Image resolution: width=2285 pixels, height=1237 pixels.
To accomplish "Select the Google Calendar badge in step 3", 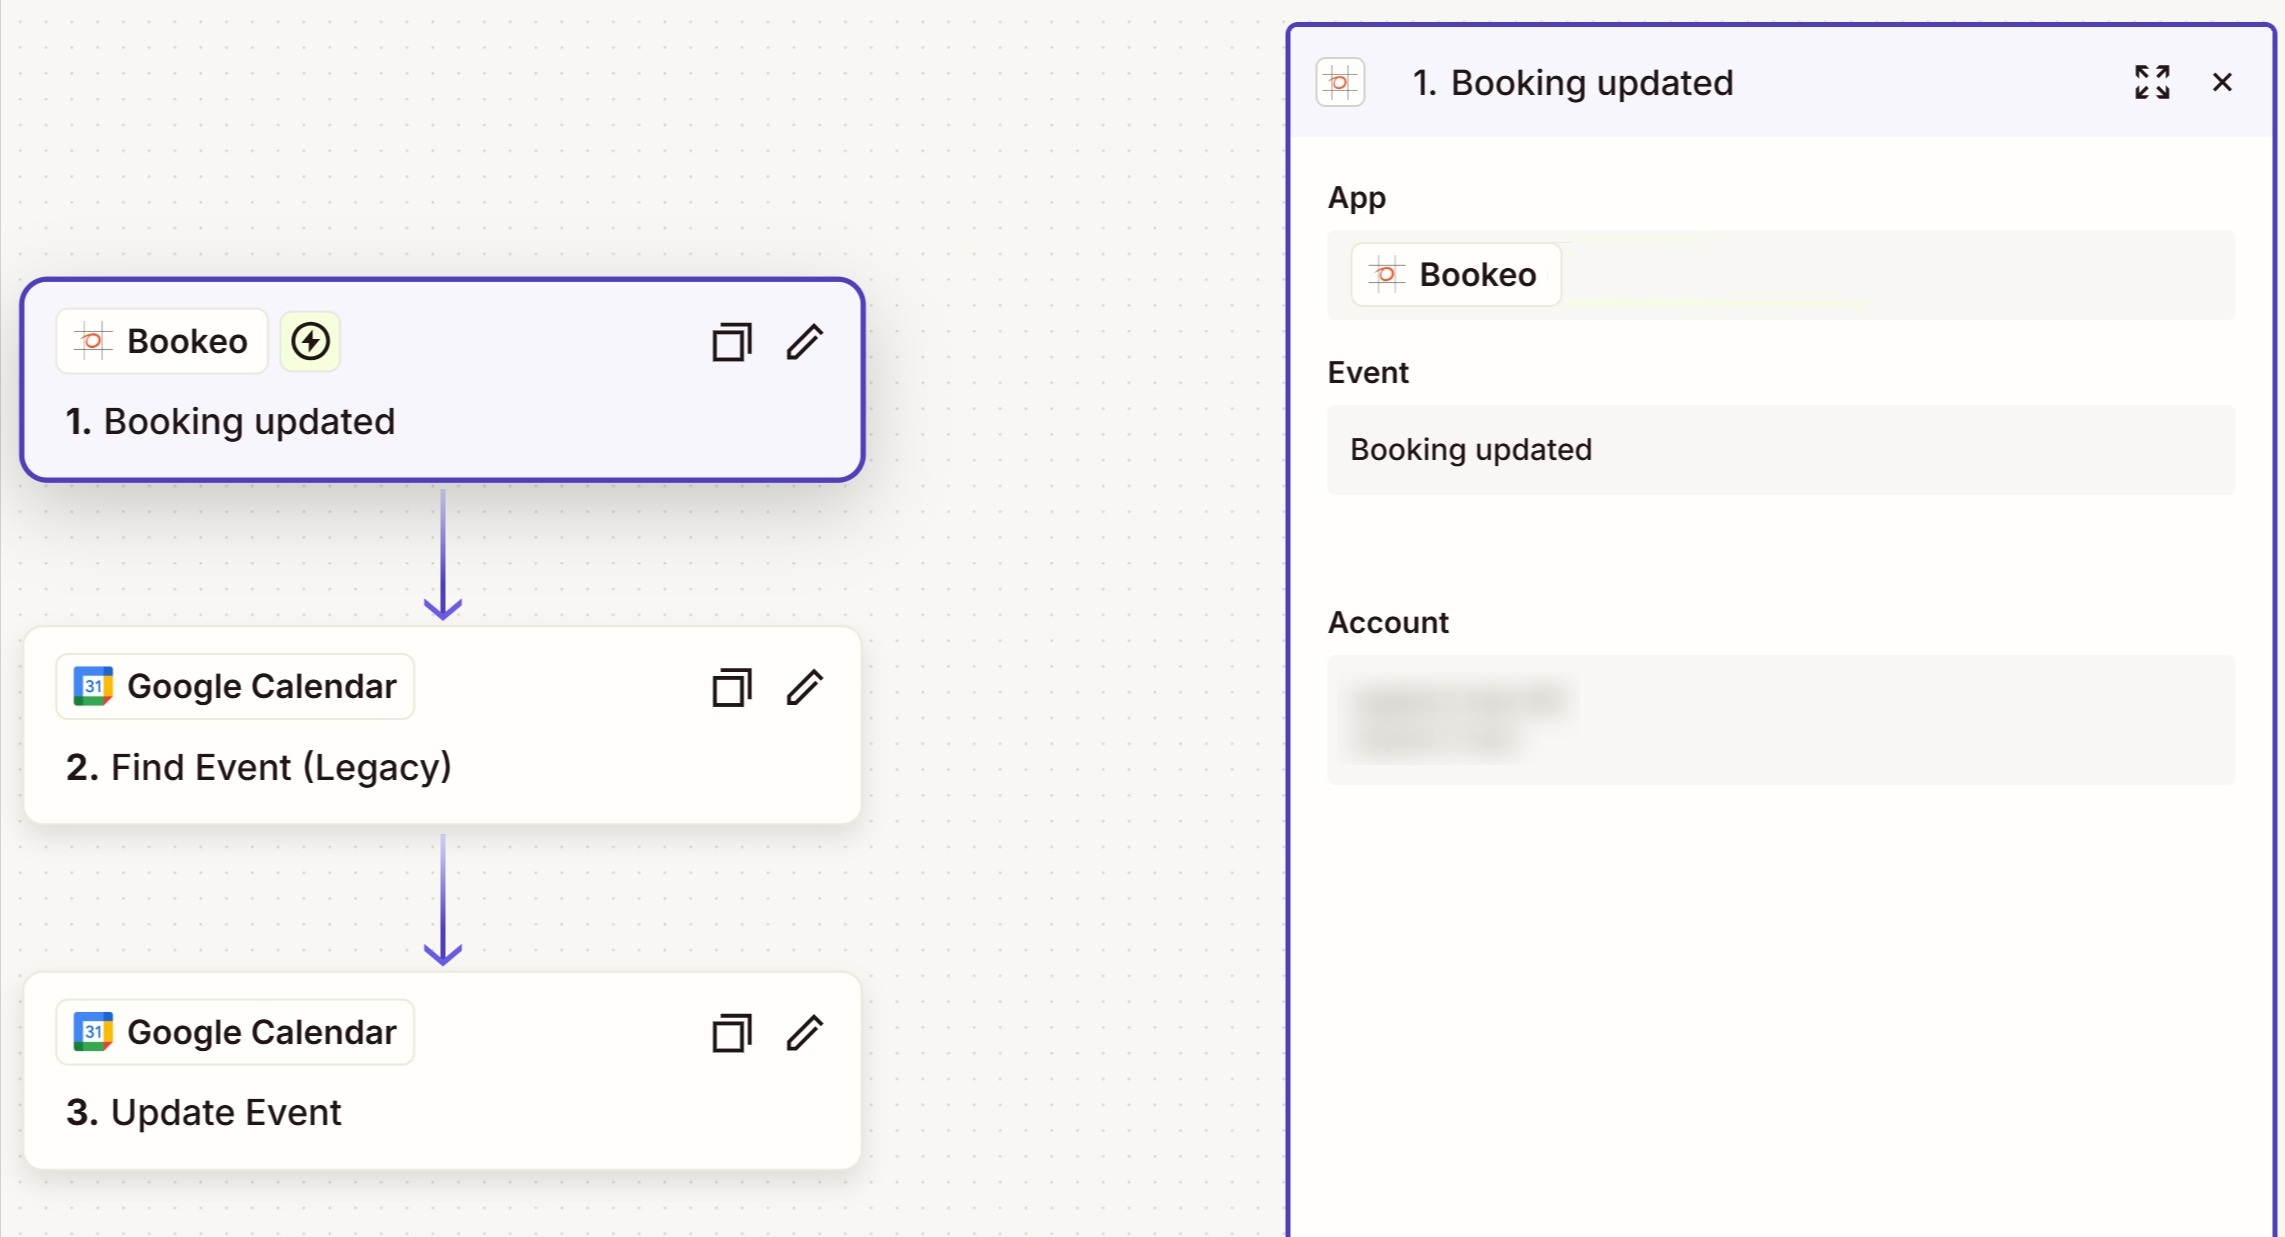I will pos(235,1032).
